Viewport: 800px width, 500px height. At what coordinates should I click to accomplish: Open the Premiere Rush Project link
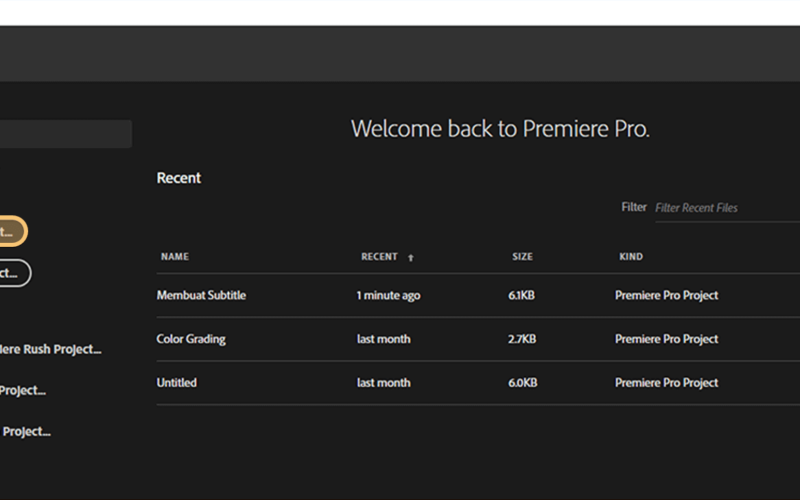pos(51,349)
